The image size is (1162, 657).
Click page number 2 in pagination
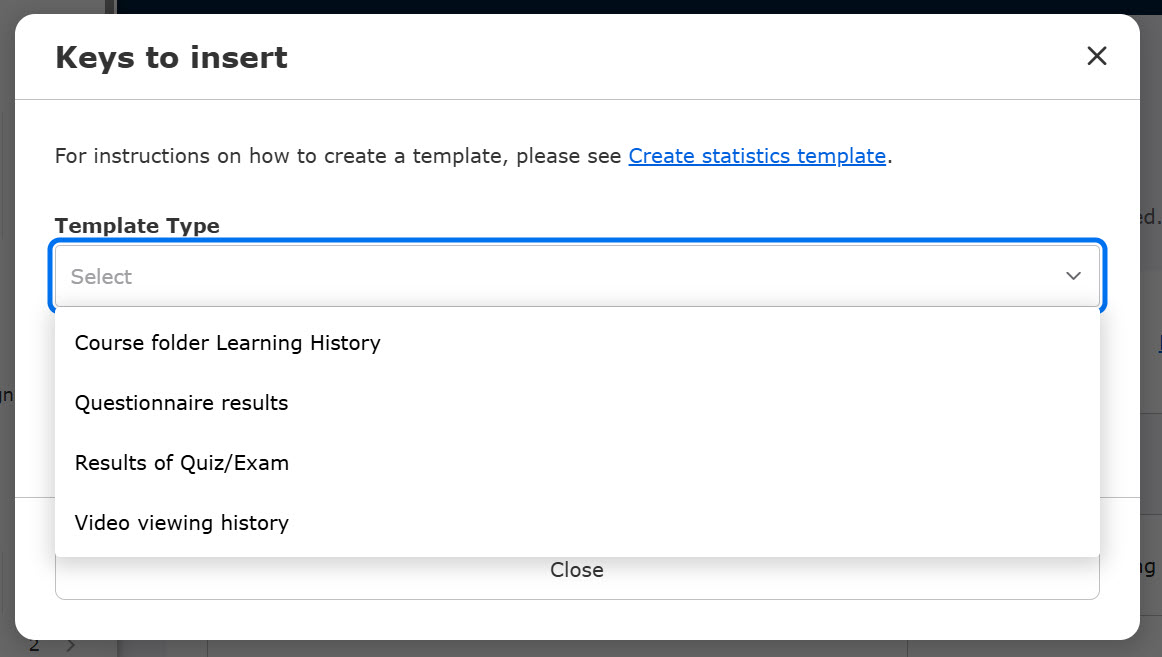pos(34,646)
